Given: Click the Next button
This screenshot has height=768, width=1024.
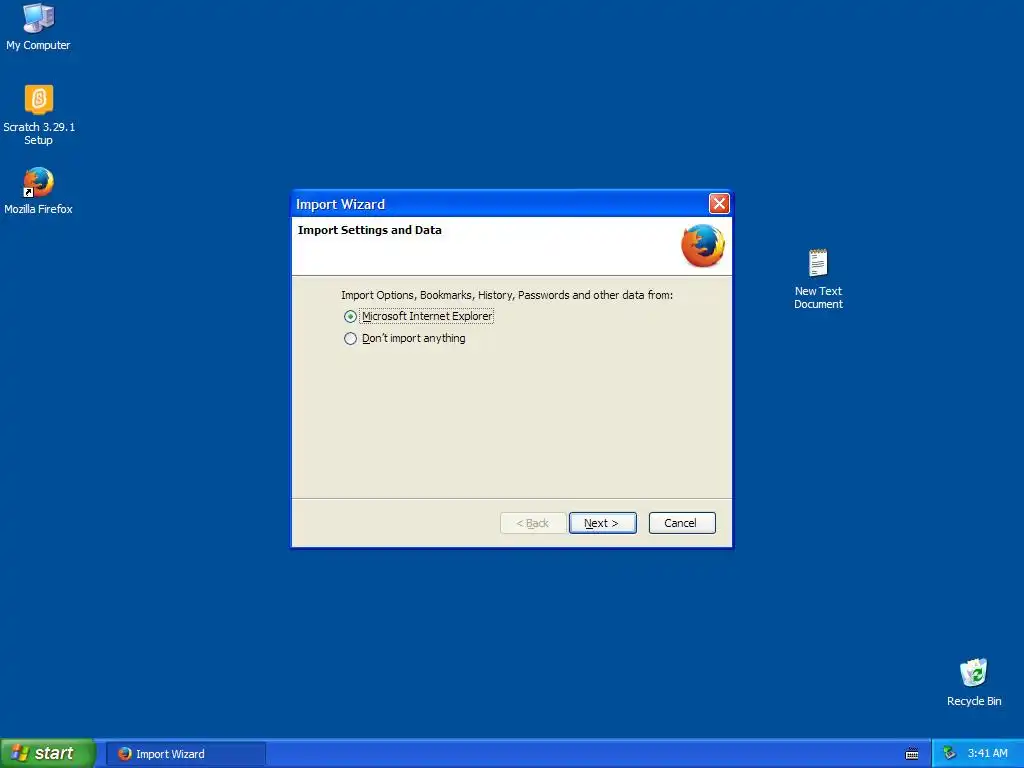Looking at the screenshot, I should coord(602,523).
